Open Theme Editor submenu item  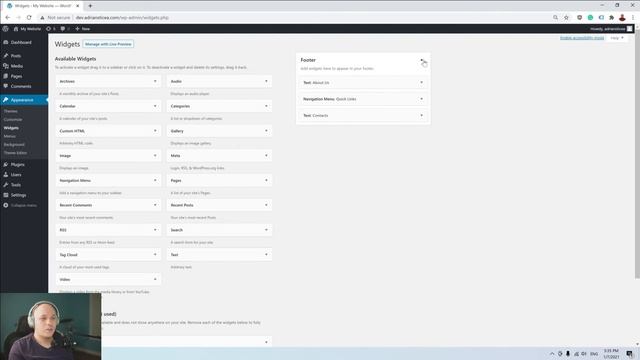coord(16,153)
